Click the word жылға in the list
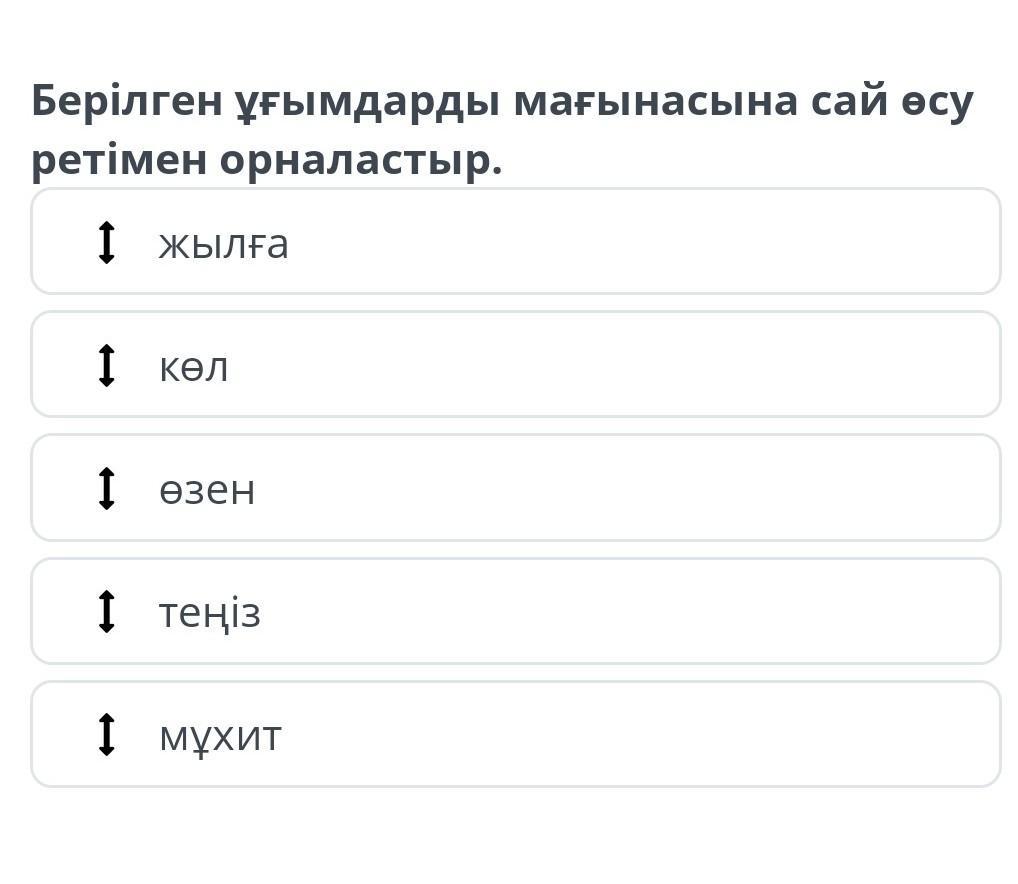The width and height of the screenshot is (1018, 884). coord(223,245)
